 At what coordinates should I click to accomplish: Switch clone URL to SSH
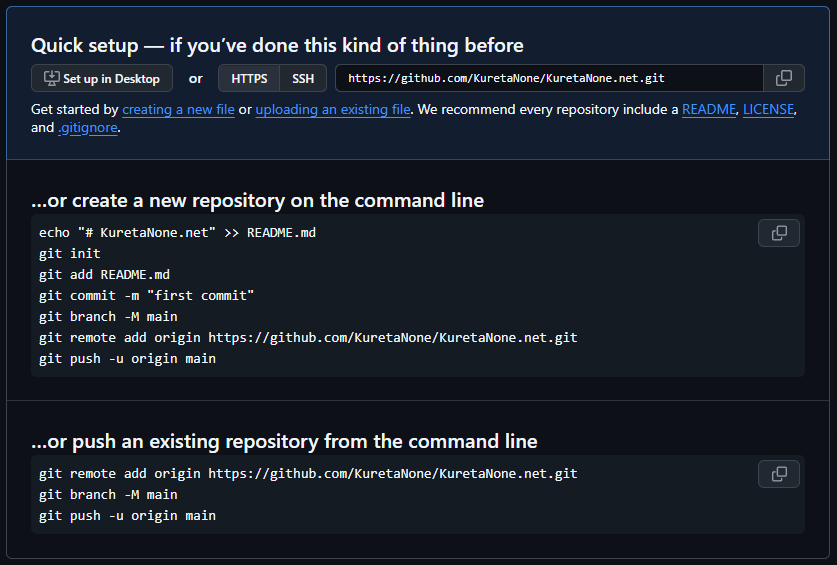(x=303, y=78)
